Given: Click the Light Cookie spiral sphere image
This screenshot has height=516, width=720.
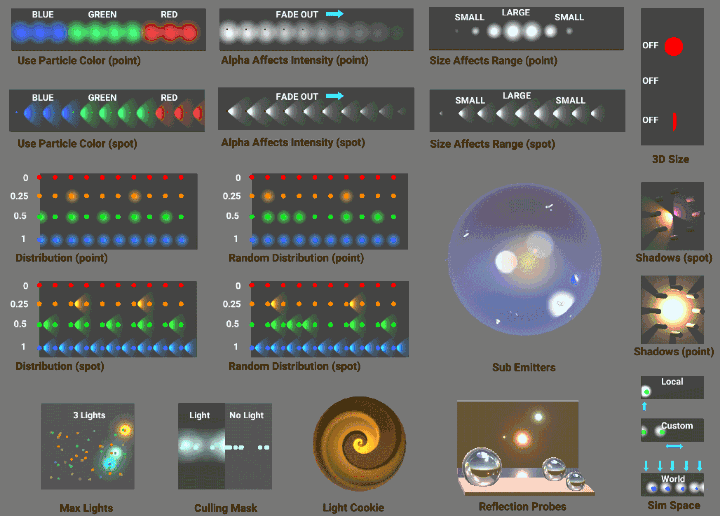Looking at the screenshot, I should (x=360, y=444).
